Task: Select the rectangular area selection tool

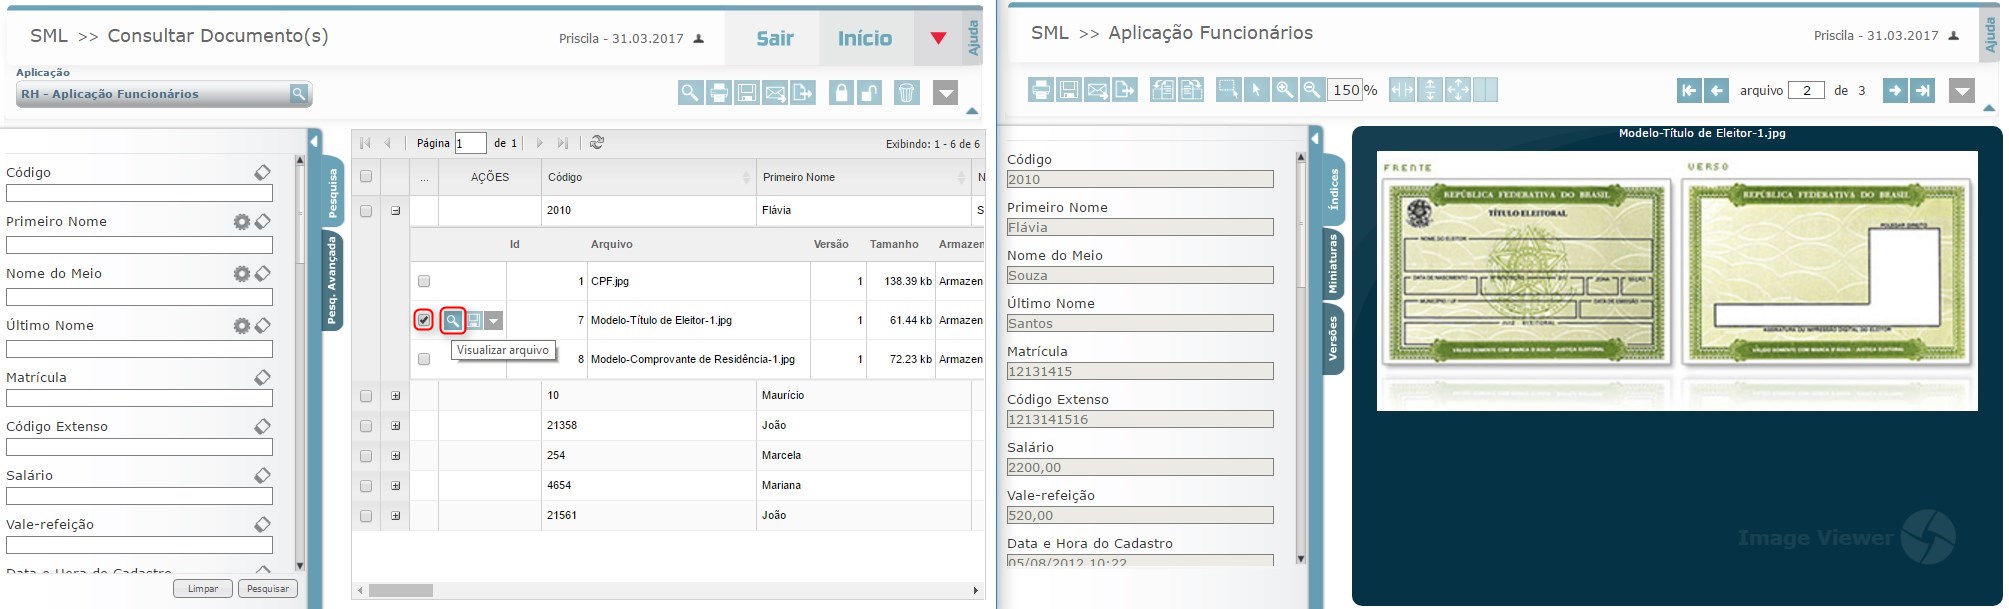Action: coord(1228,90)
